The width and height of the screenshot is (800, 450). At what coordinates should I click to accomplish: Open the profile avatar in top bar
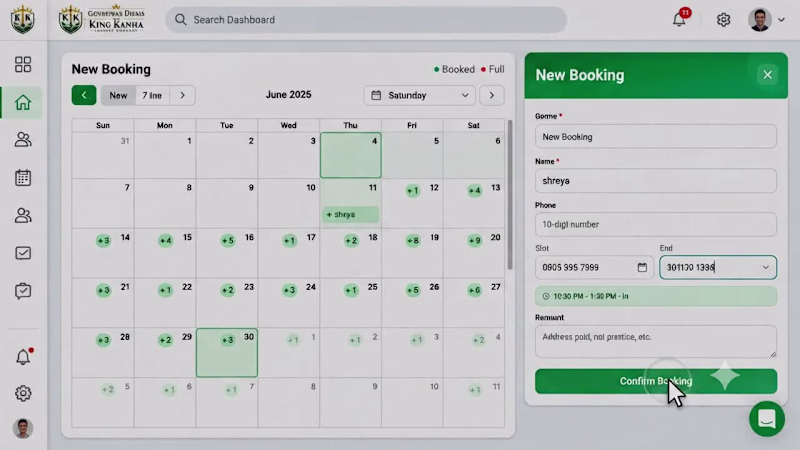[760, 20]
